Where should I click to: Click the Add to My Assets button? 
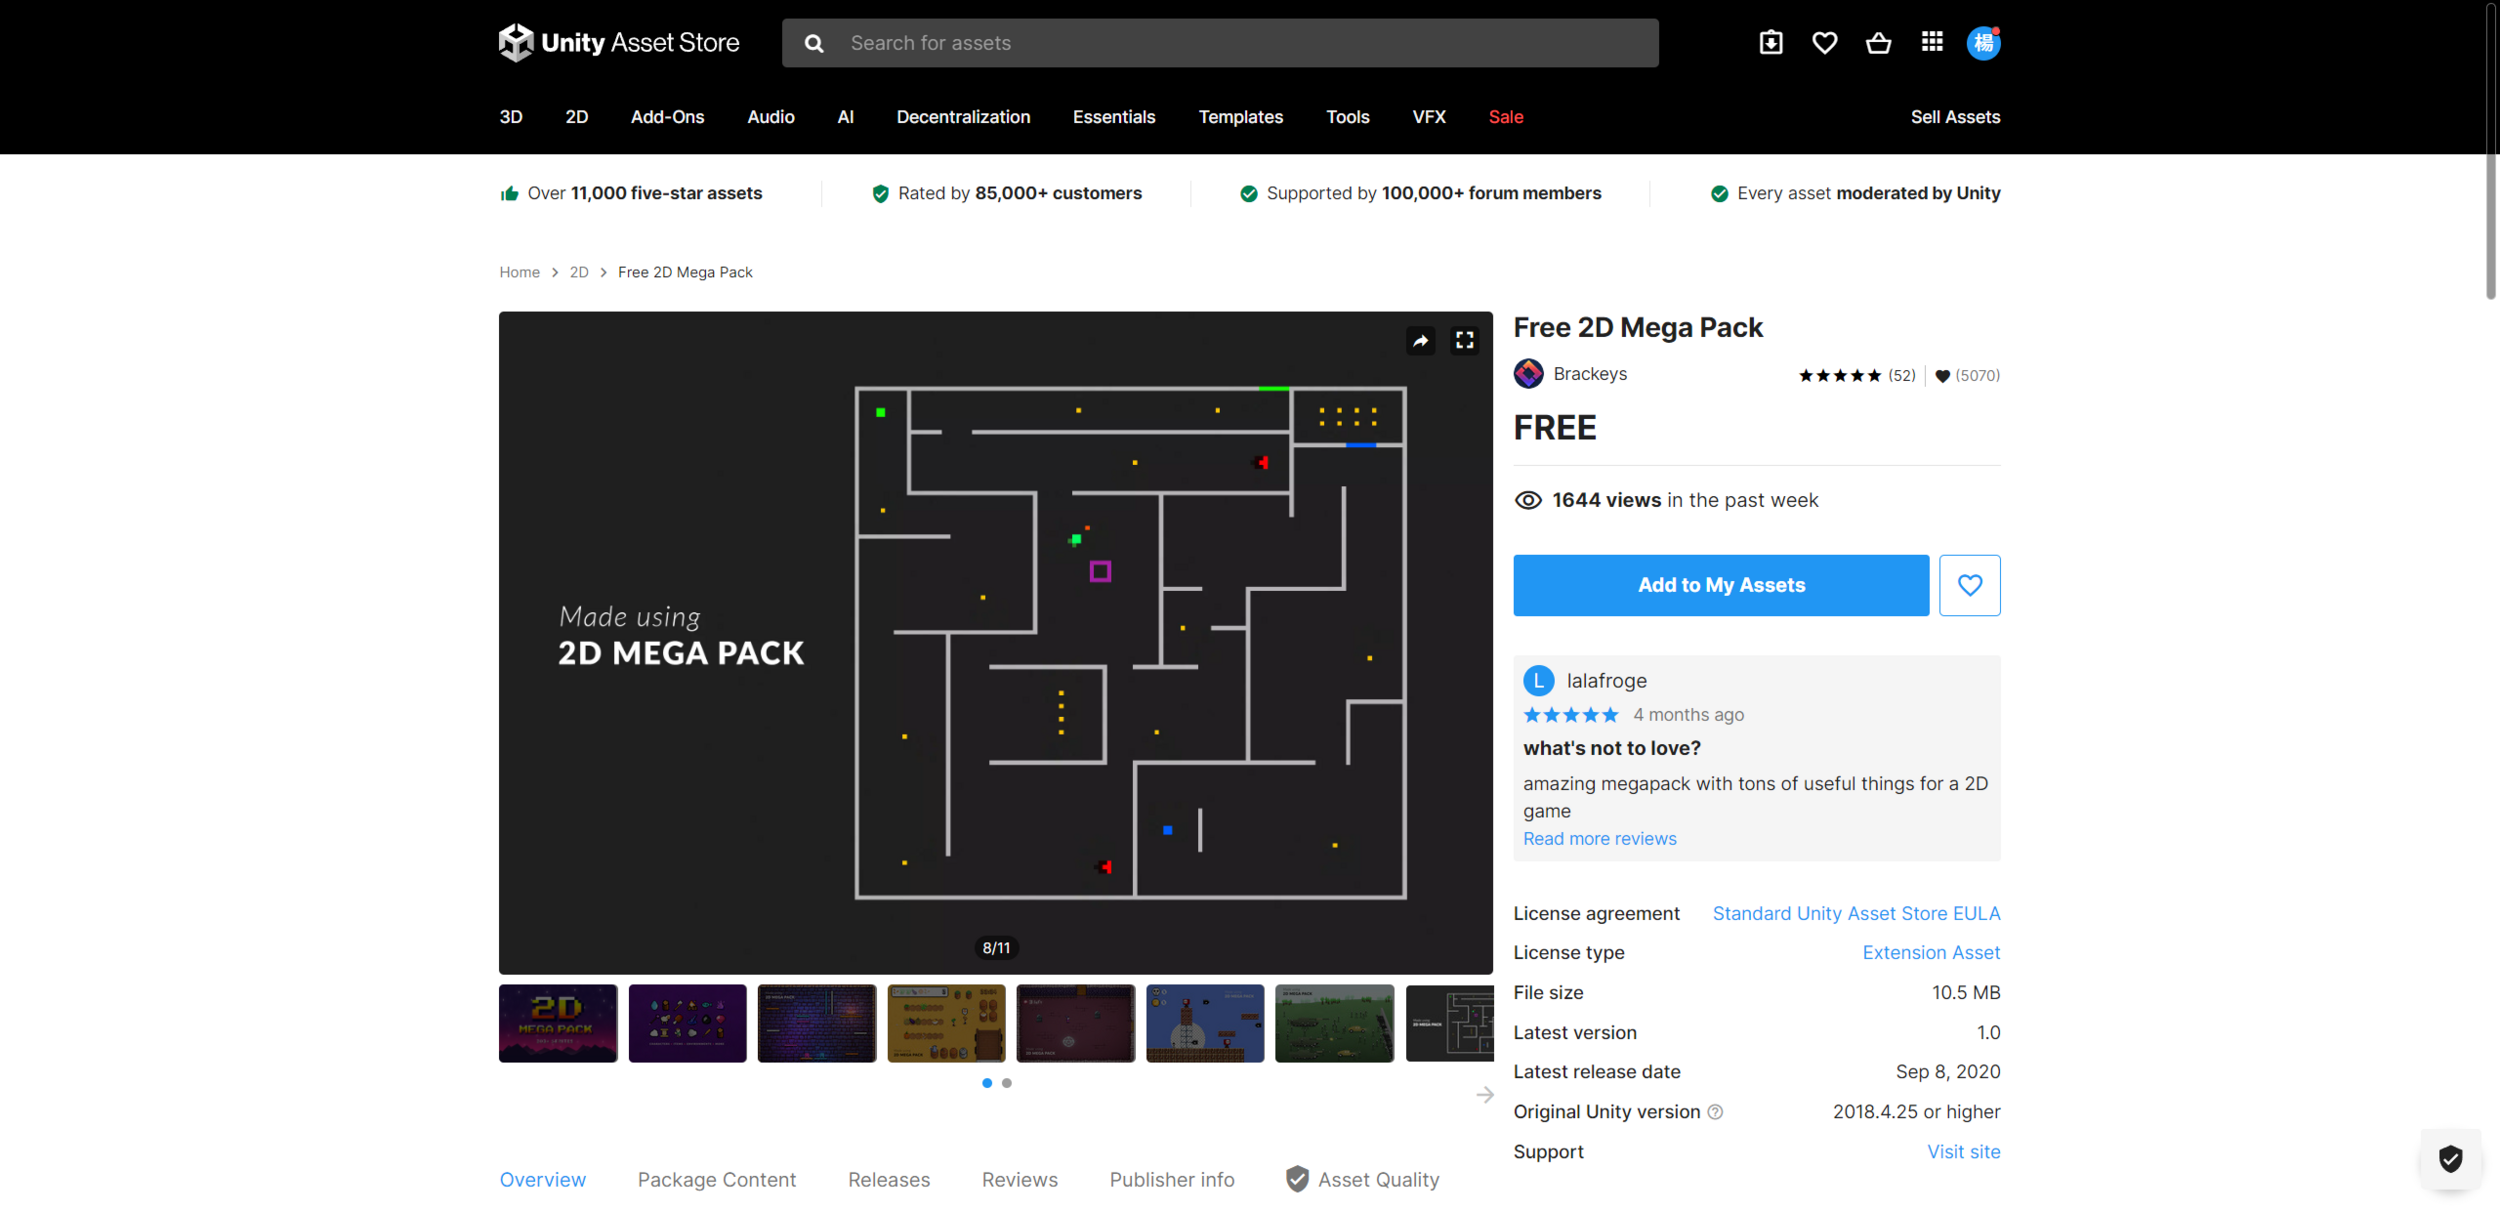coord(1720,585)
